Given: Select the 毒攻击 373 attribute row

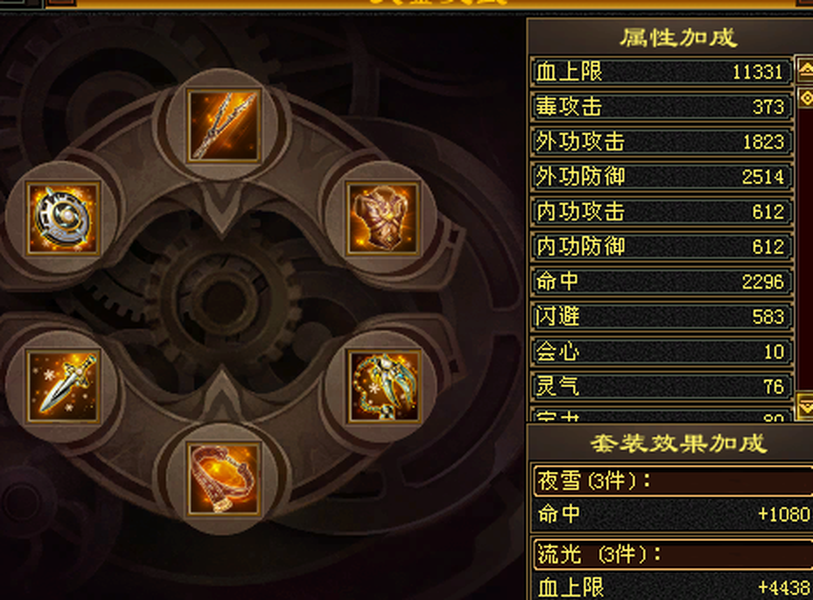Looking at the screenshot, I should [x=662, y=107].
